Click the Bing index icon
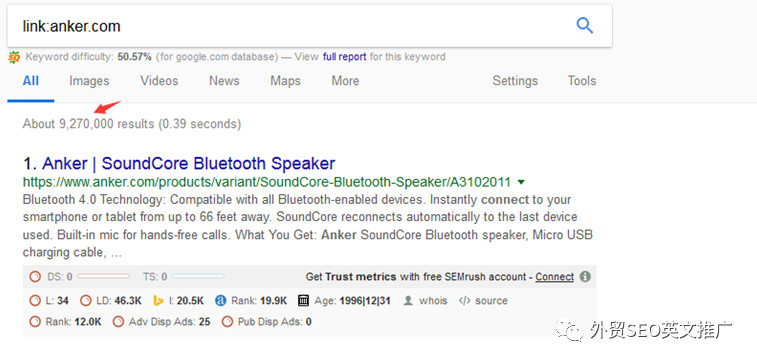This screenshot has height=363, width=757. coord(158,301)
